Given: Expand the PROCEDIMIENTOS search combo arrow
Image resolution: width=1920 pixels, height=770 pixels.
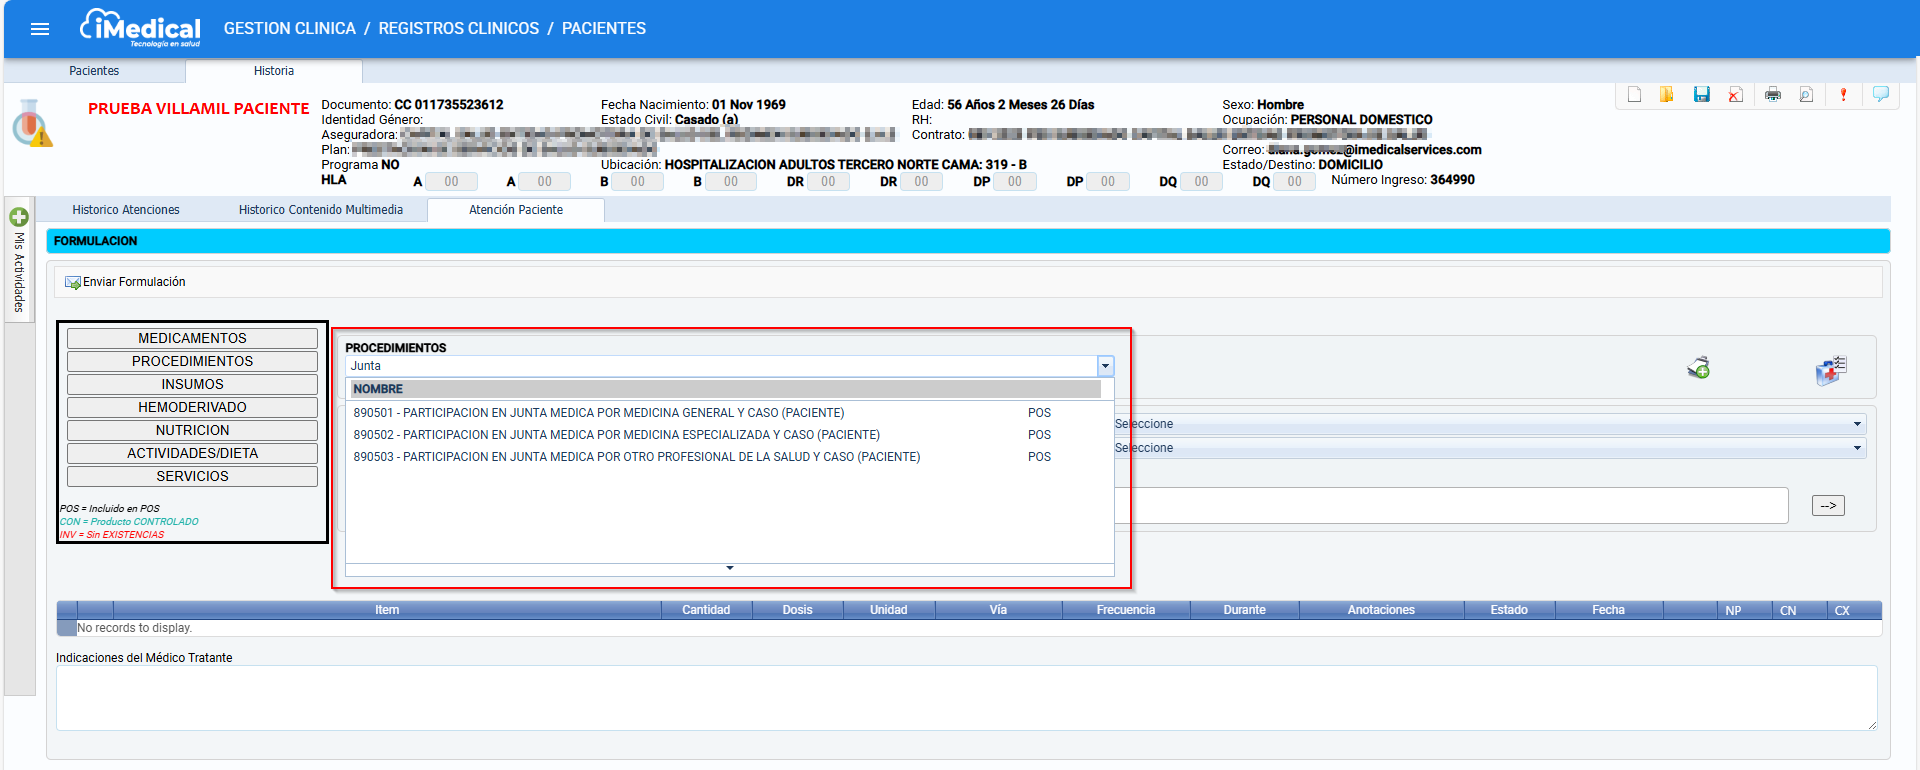Looking at the screenshot, I should pos(1105,366).
